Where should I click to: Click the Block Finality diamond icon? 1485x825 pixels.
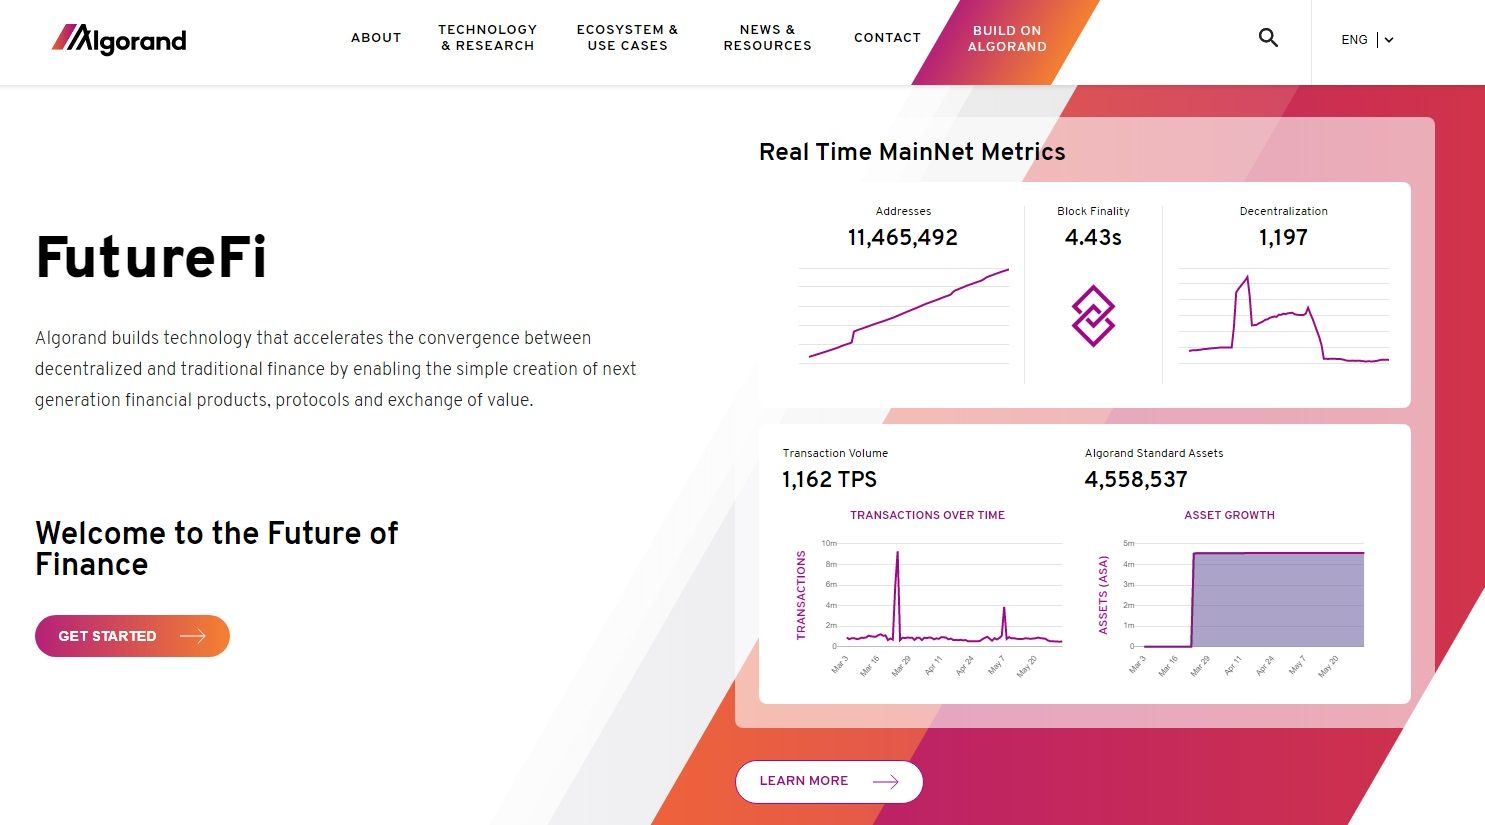pos(1093,316)
